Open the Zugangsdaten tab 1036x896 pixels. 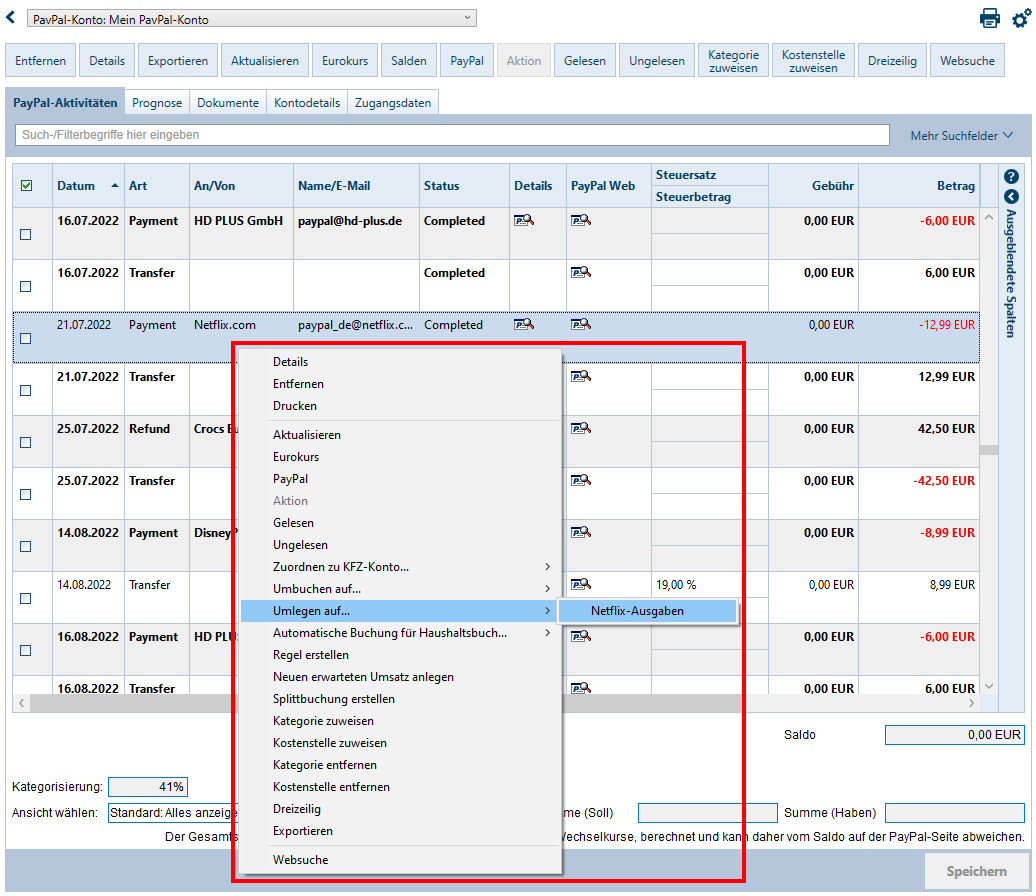point(393,102)
